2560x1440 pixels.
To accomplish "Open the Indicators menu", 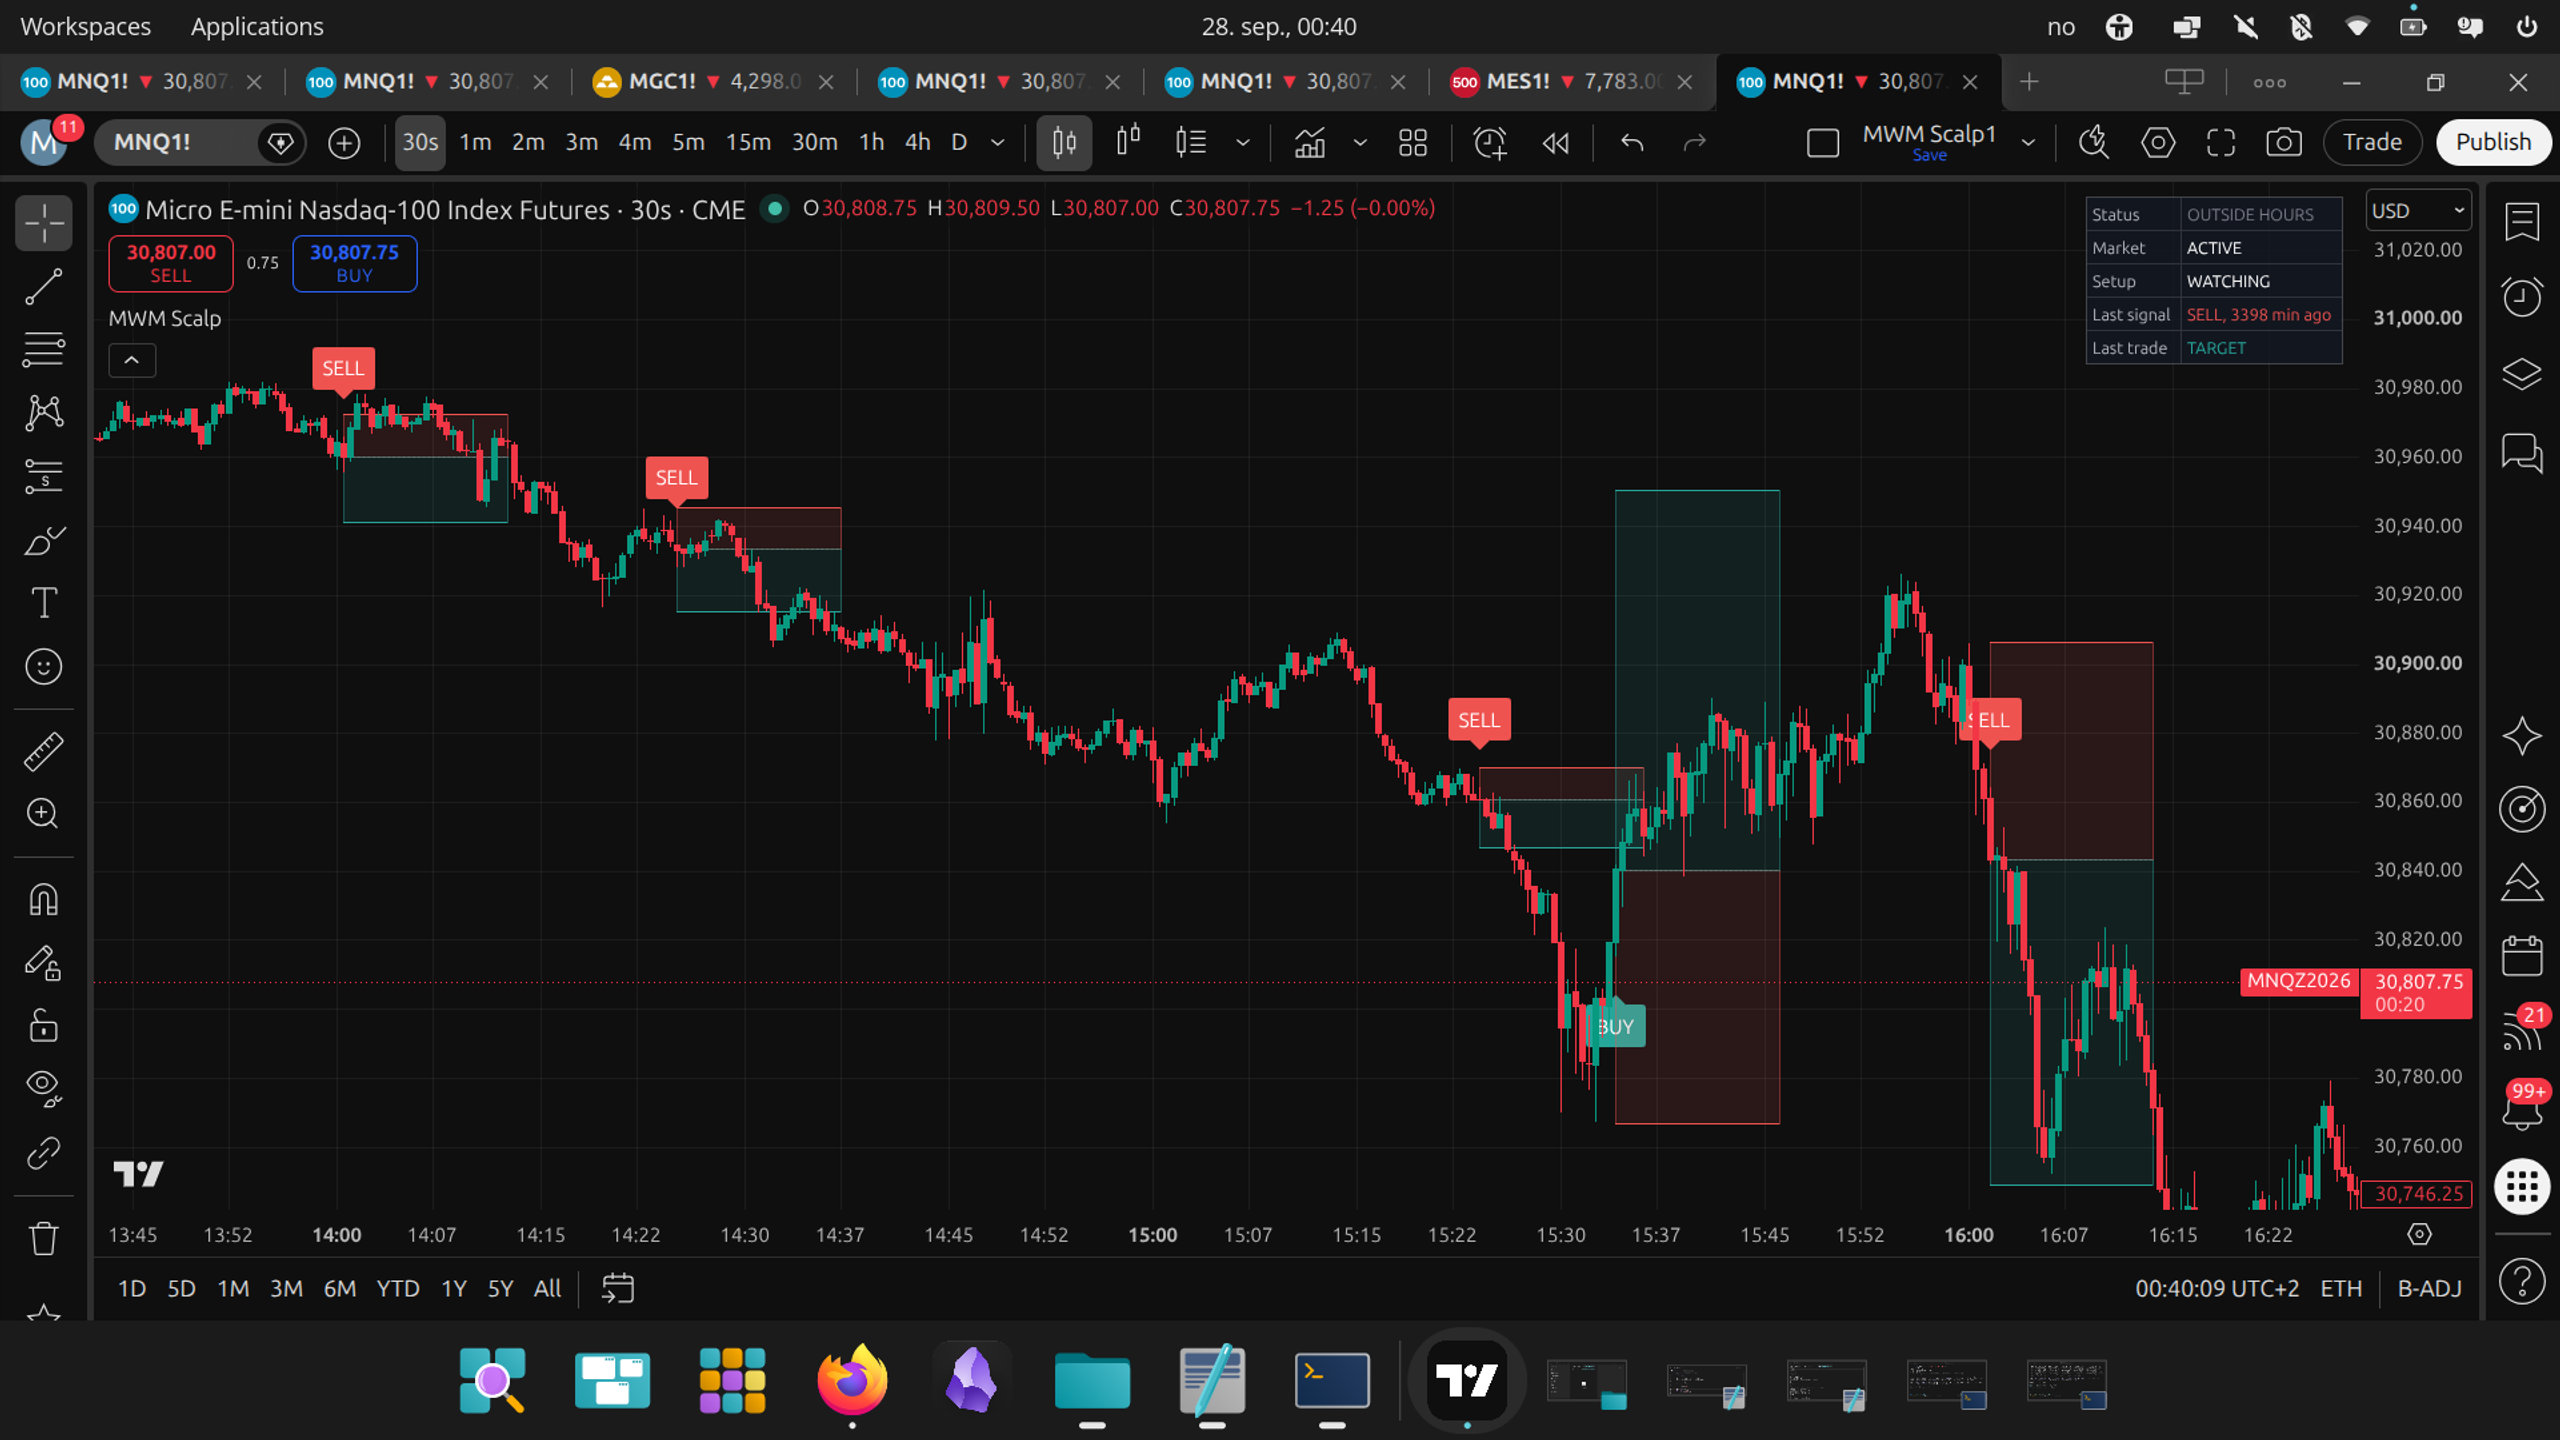I will coord(1310,142).
